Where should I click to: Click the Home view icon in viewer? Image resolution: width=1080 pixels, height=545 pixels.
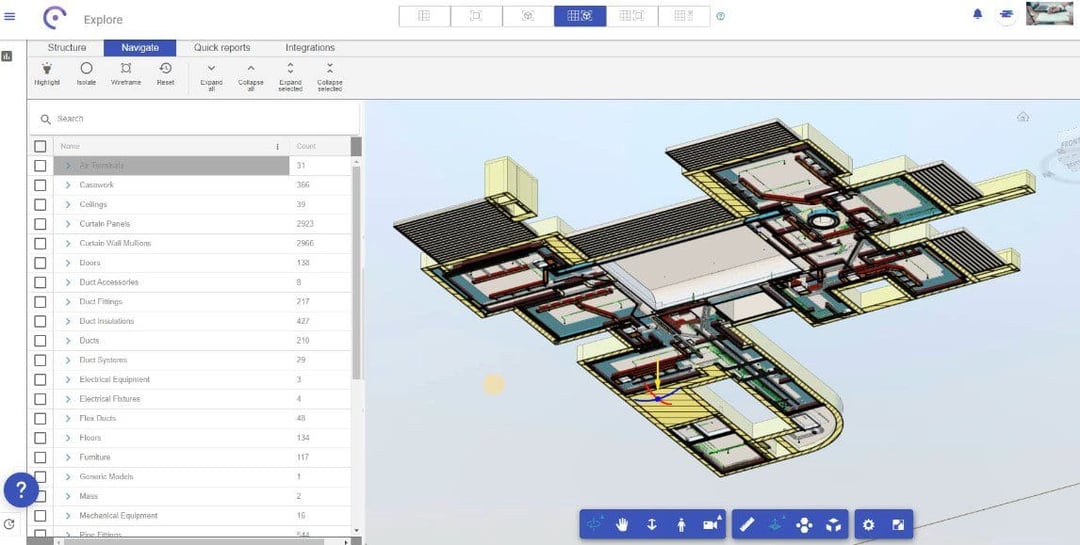point(1023,116)
